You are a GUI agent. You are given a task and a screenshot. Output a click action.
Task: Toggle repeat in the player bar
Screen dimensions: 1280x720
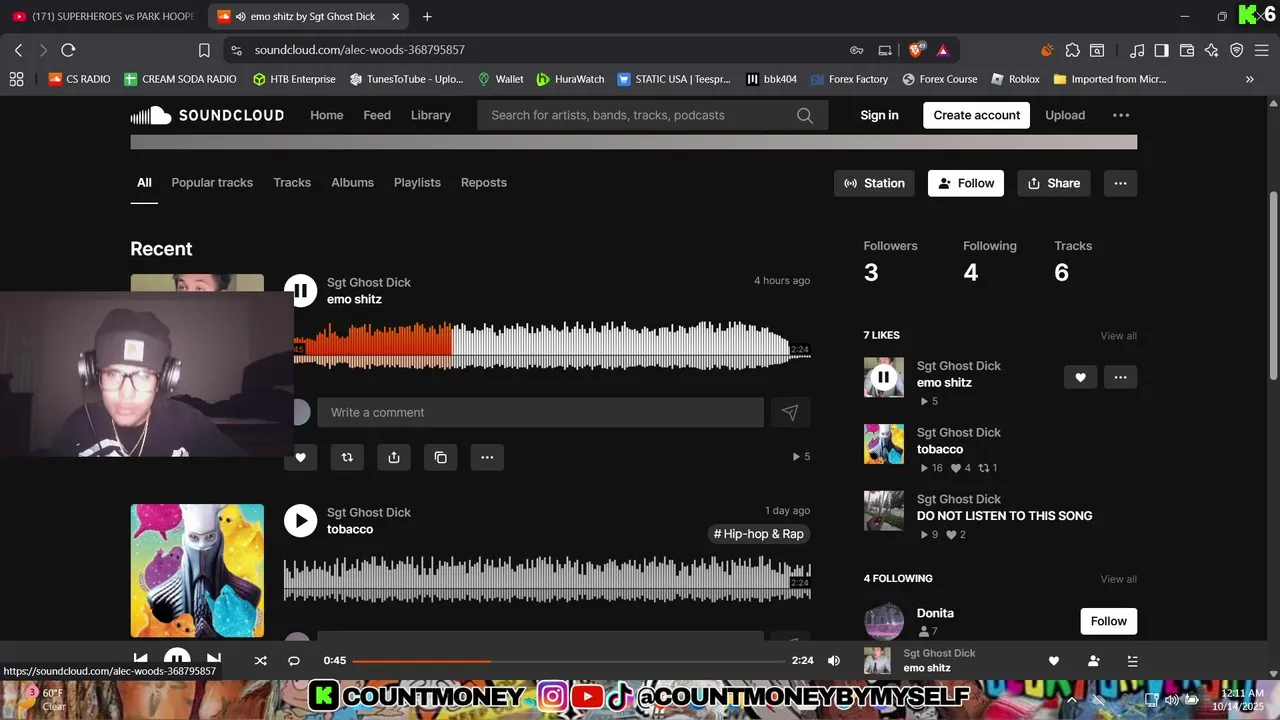pos(294,661)
